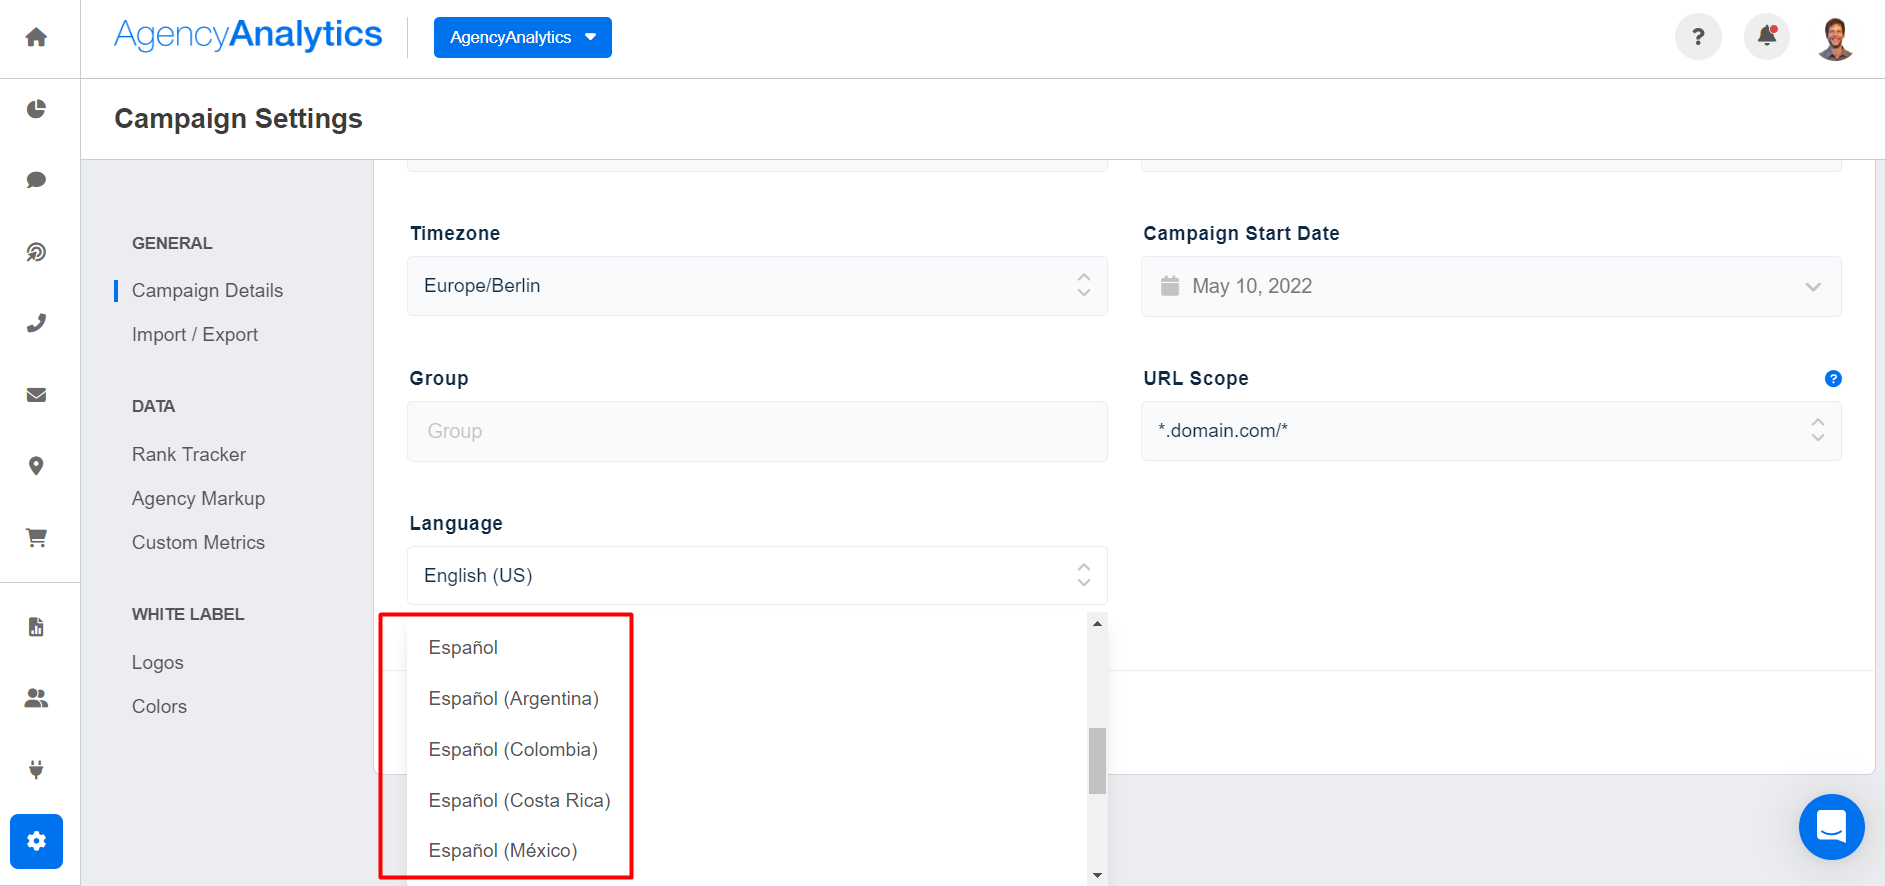This screenshot has width=1885, height=886.
Task: Open the help question mark button
Action: pos(1697,37)
